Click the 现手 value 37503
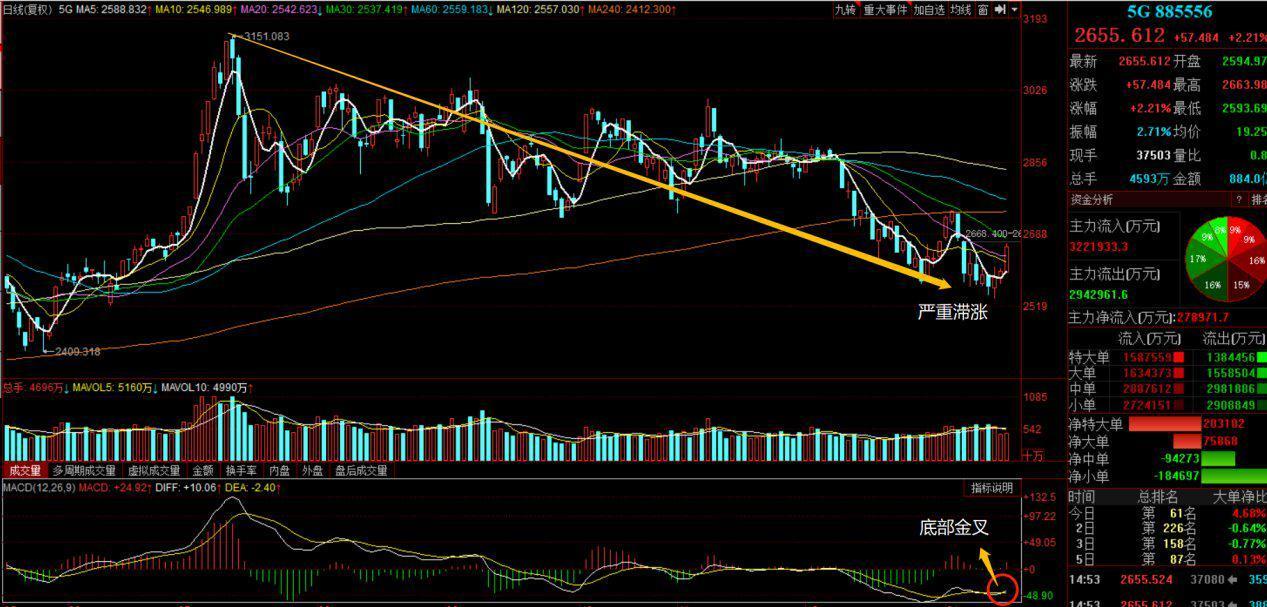This screenshot has height=607, width=1267. 1151,155
